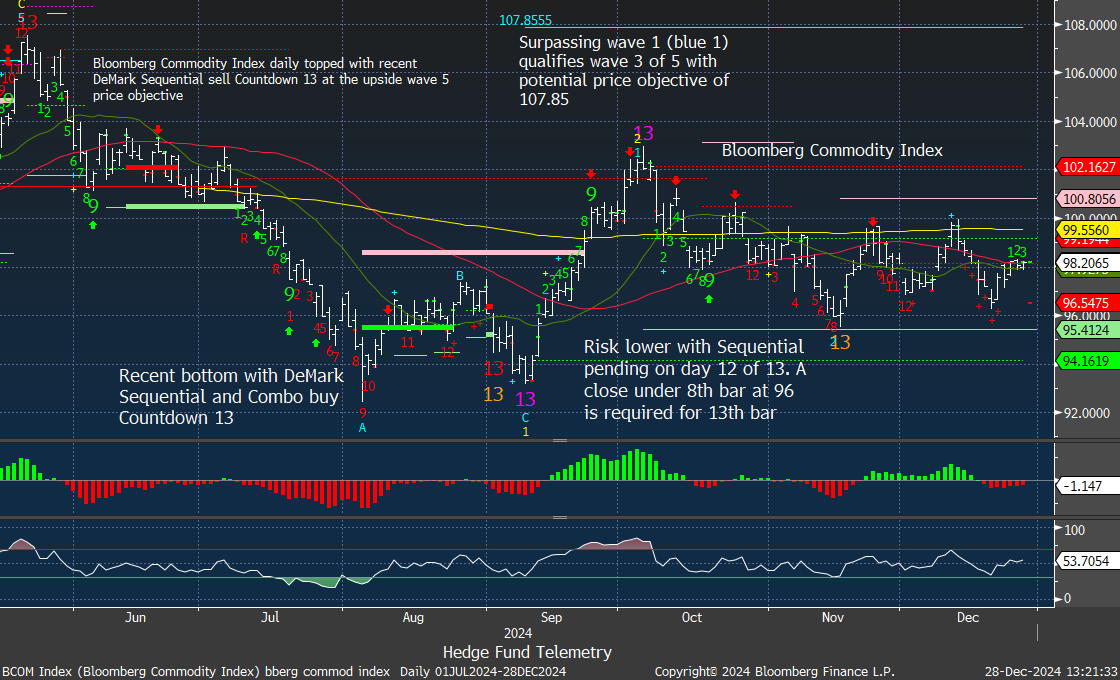Click the cyan 107.8555 price objective label

point(526,20)
